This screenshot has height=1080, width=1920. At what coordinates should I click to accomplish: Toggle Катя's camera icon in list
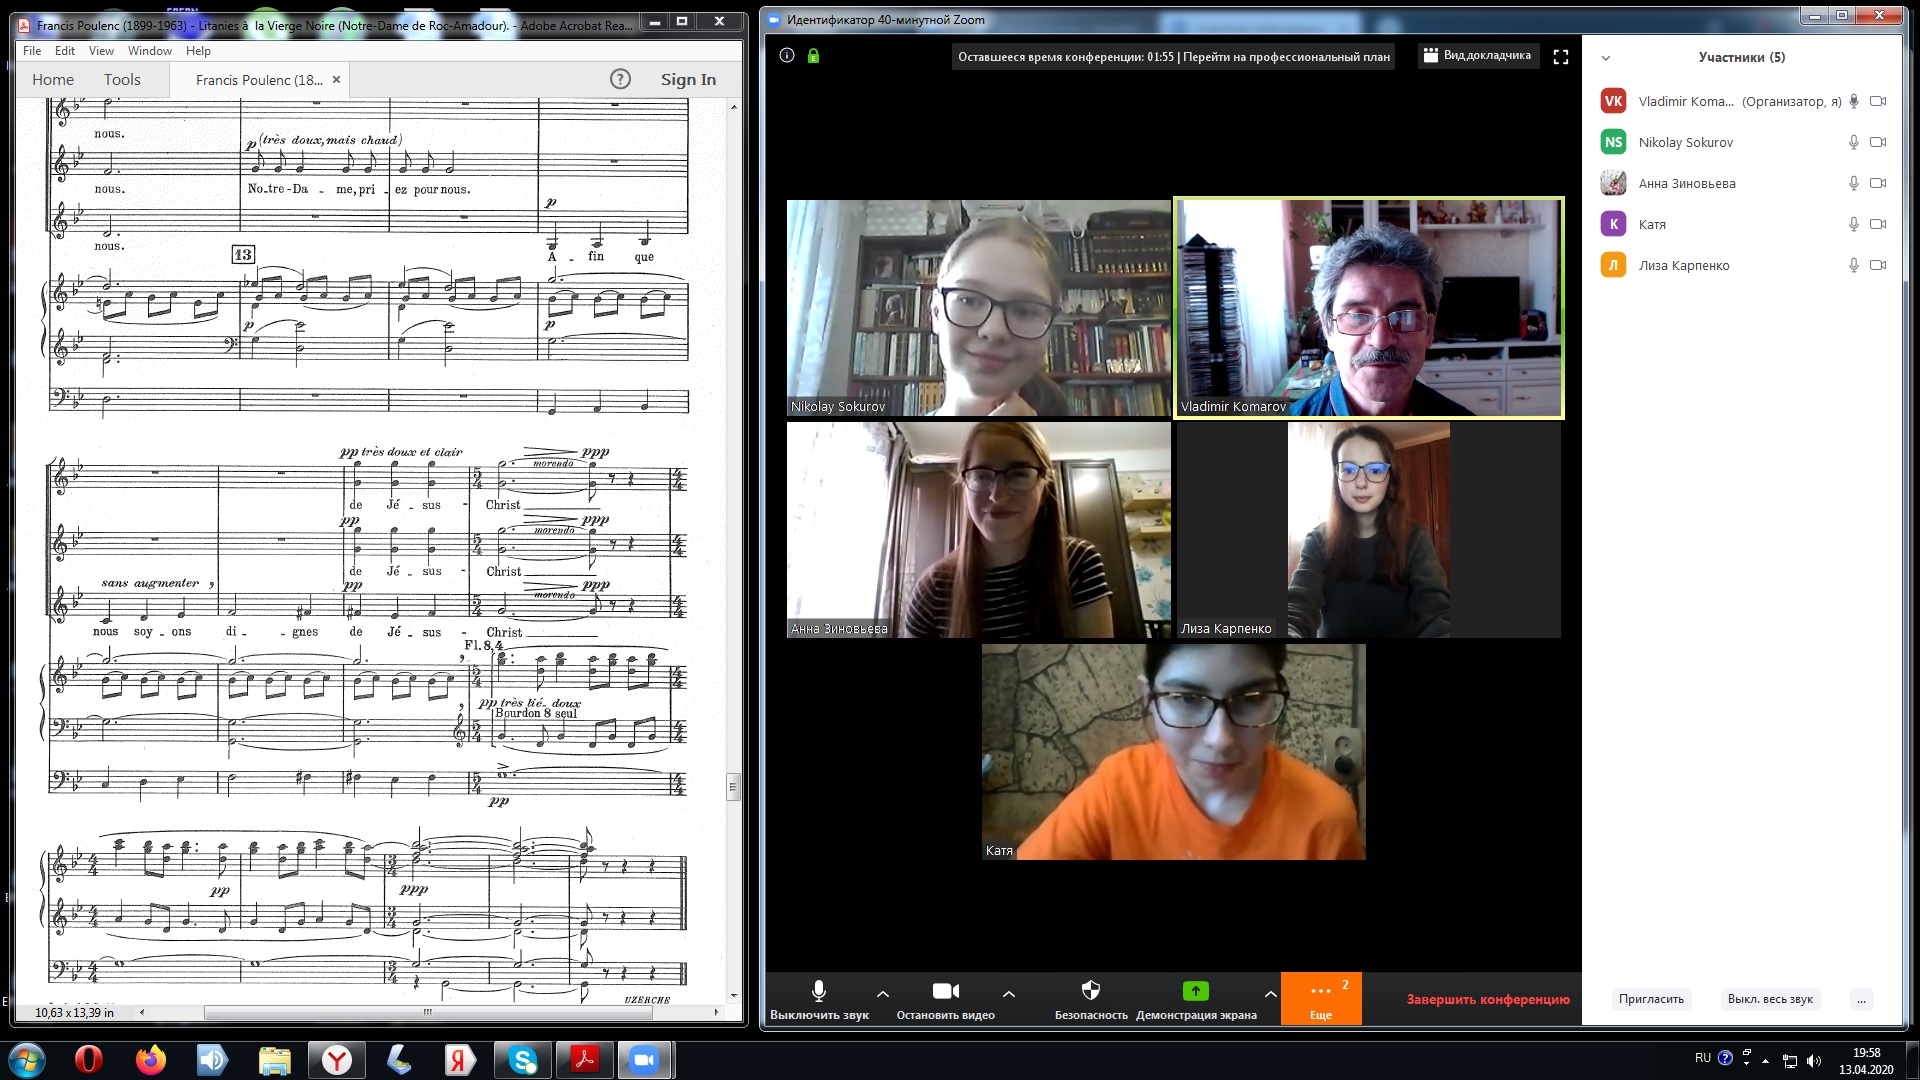tap(1878, 224)
